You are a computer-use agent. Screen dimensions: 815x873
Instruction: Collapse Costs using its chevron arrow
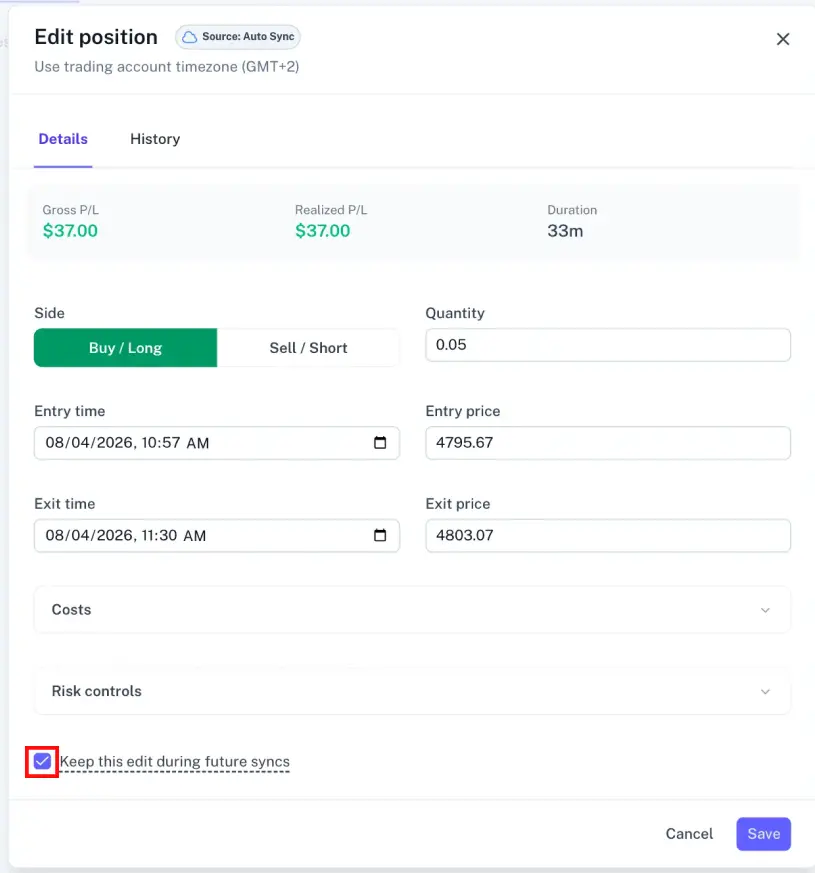pyautogui.click(x=765, y=609)
